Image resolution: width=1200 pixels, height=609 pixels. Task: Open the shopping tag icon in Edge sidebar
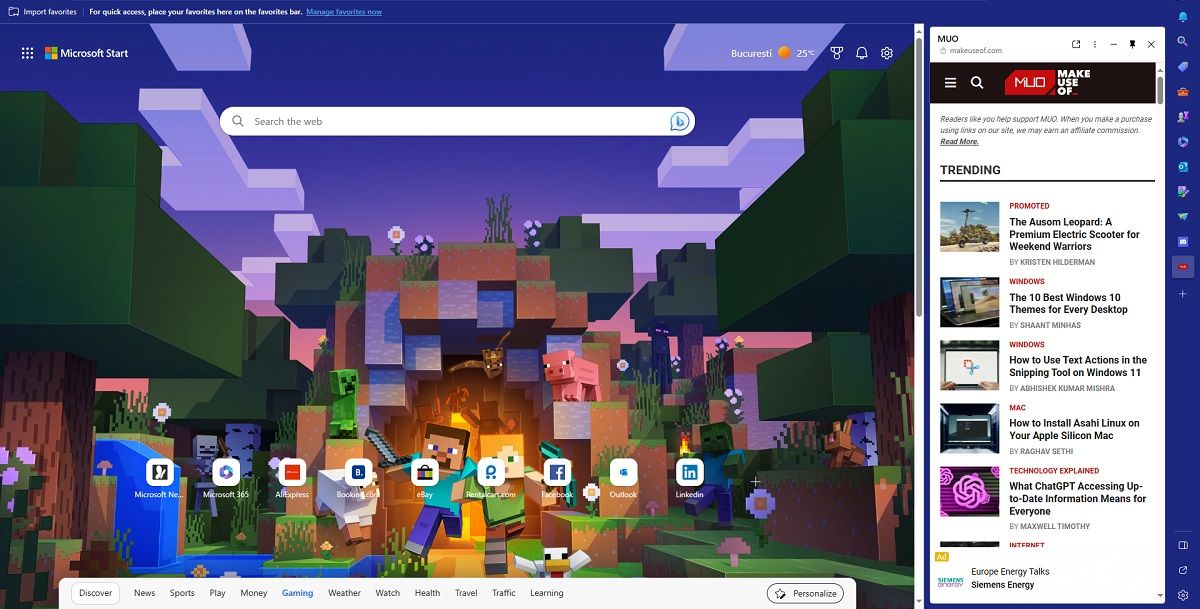click(x=1184, y=64)
